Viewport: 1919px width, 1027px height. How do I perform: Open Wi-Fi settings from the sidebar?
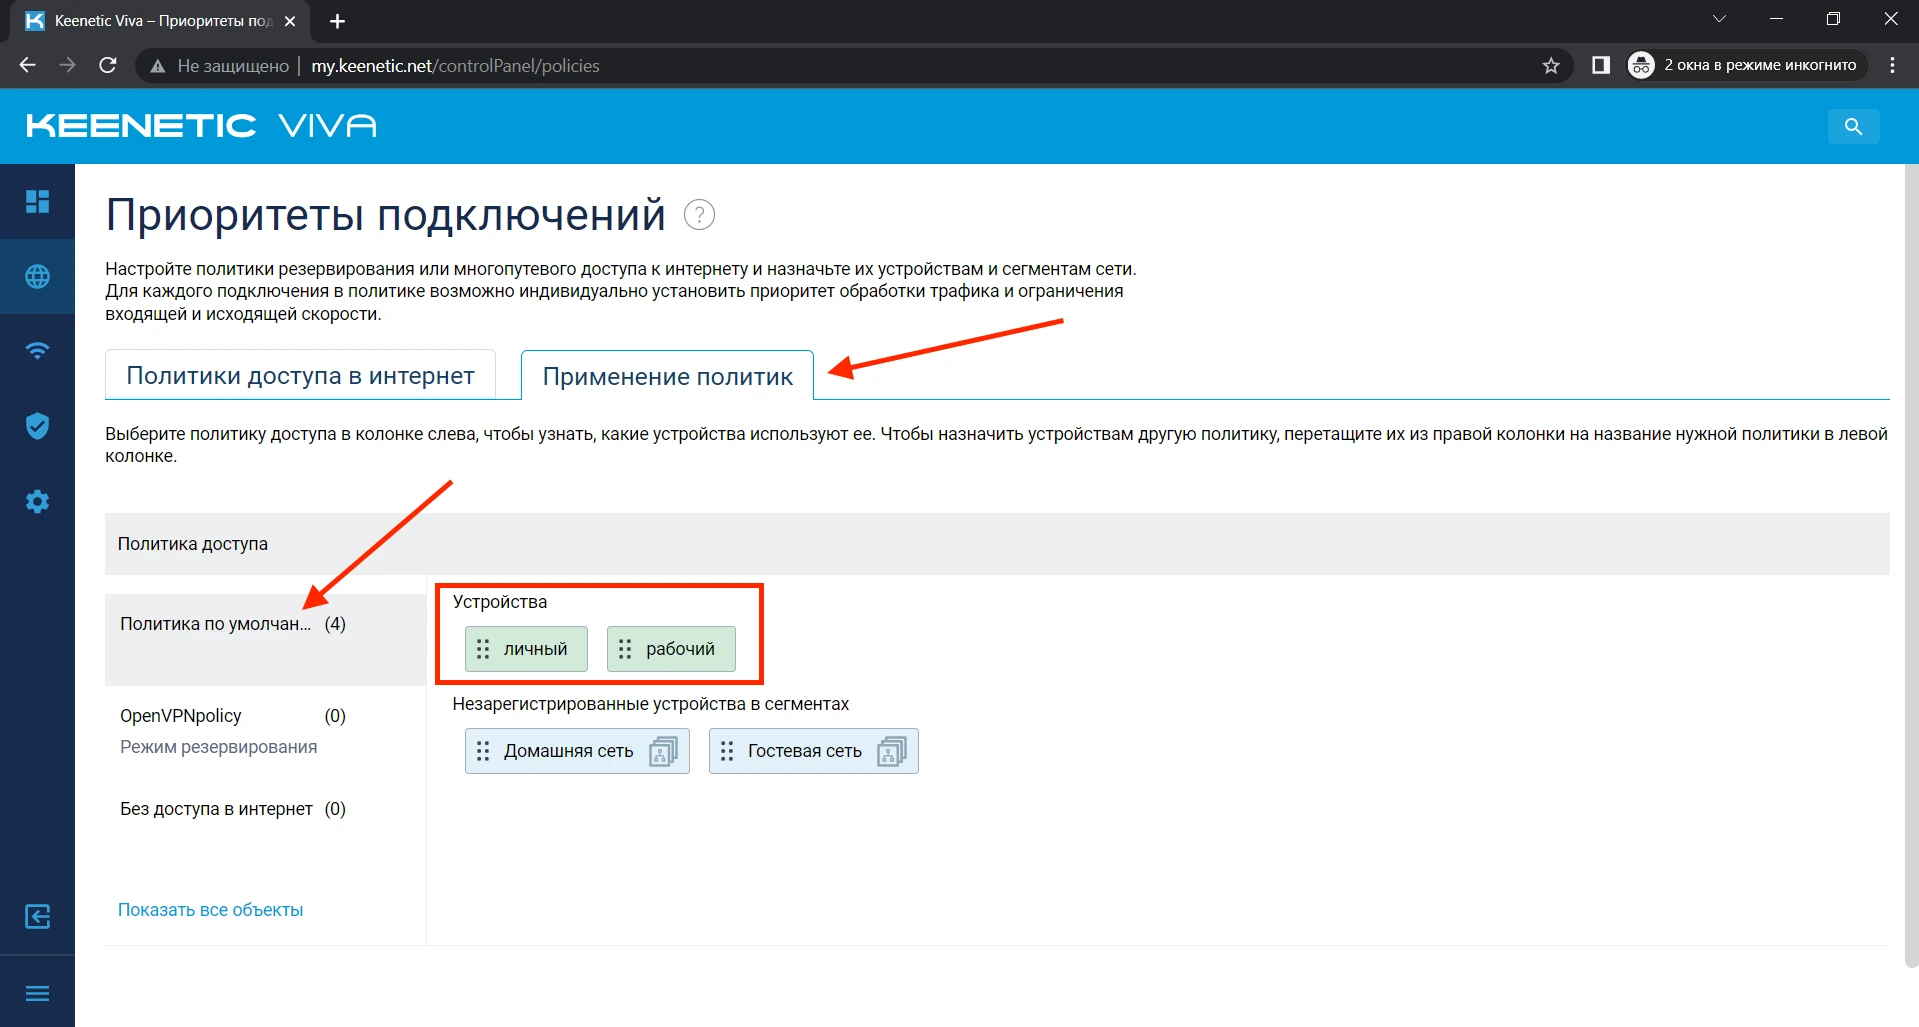[38, 351]
